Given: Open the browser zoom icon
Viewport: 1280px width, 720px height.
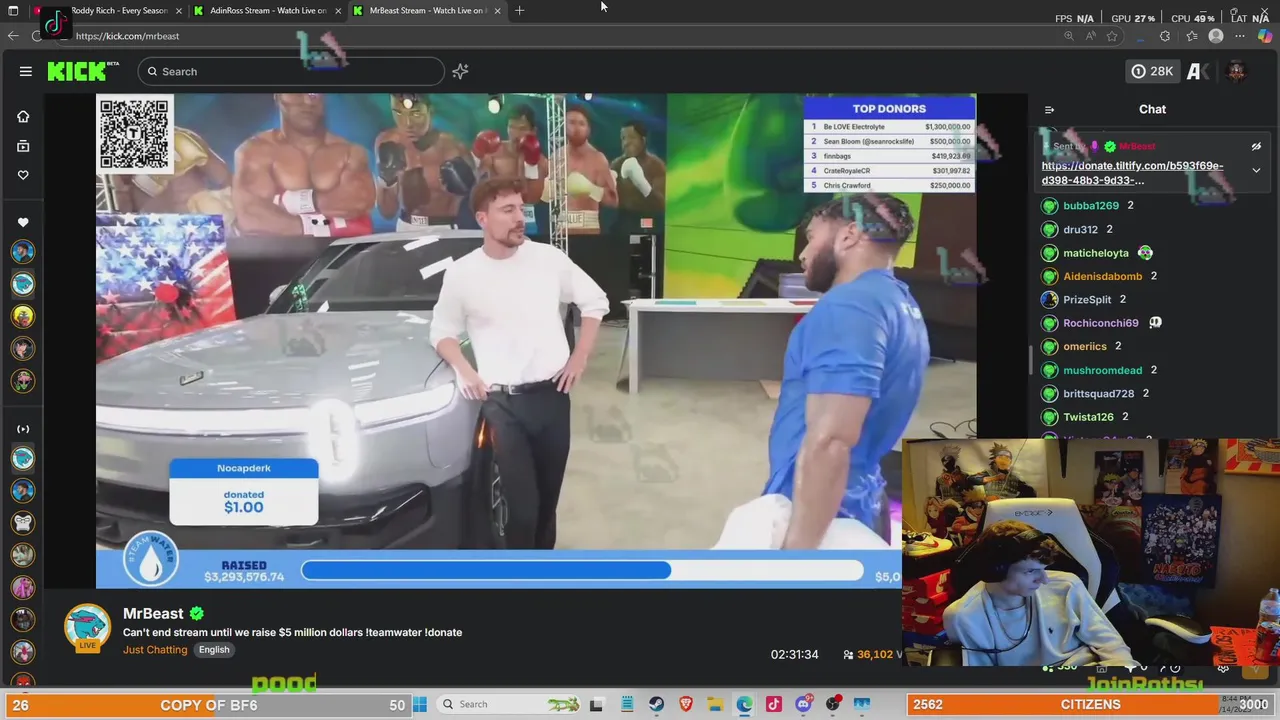Looking at the screenshot, I should pos(1069,36).
